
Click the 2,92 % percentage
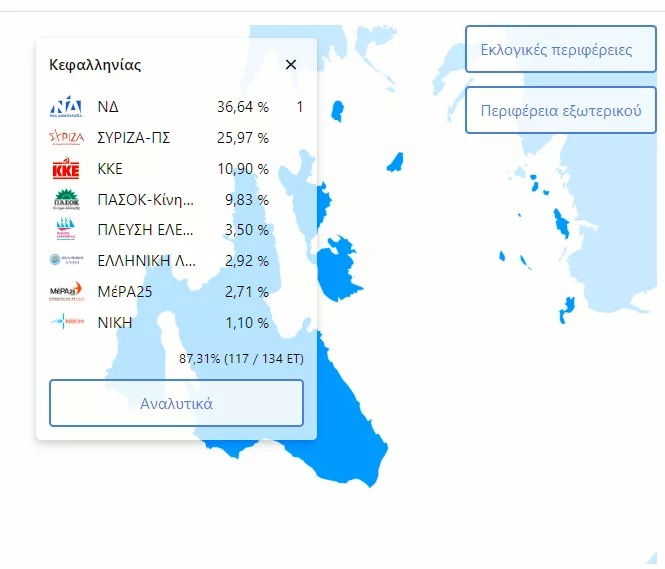[x=247, y=261]
